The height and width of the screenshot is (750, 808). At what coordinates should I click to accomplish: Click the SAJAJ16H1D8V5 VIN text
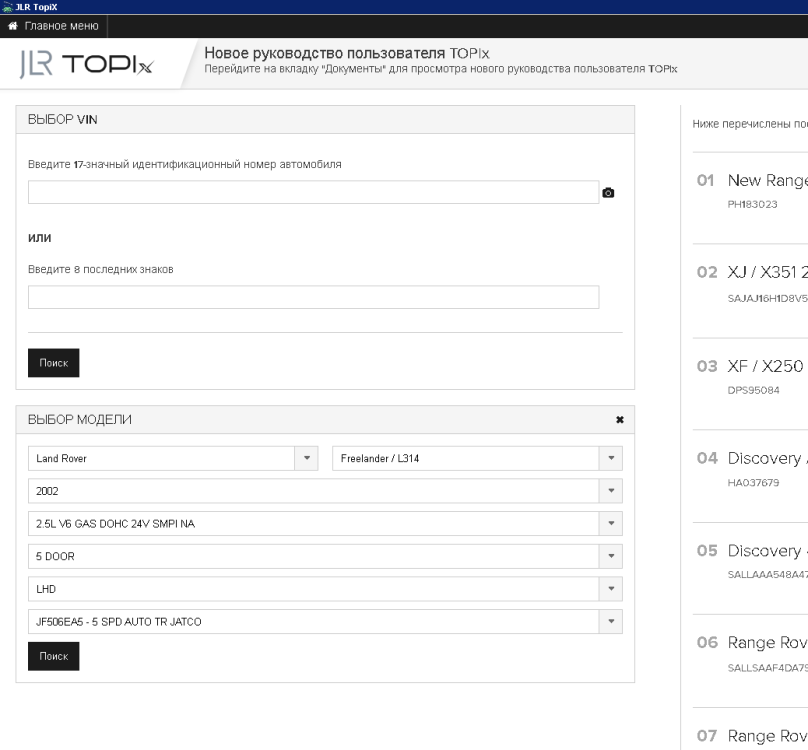pyautogui.click(x=767, y=298)
